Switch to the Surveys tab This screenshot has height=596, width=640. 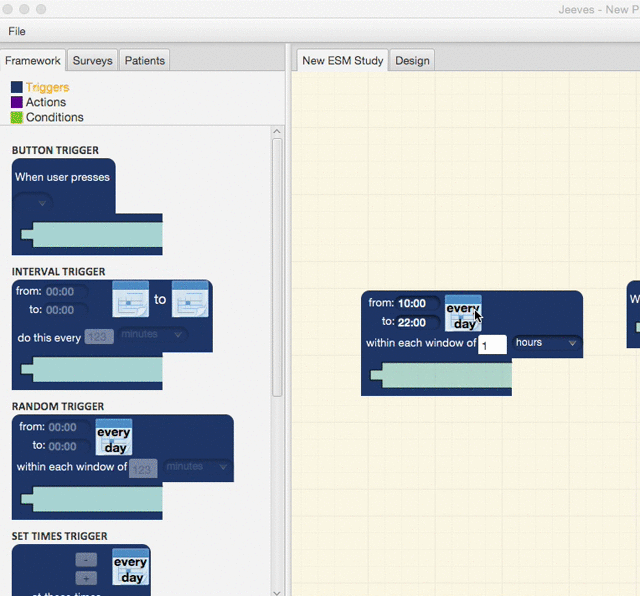pos(93,61)
